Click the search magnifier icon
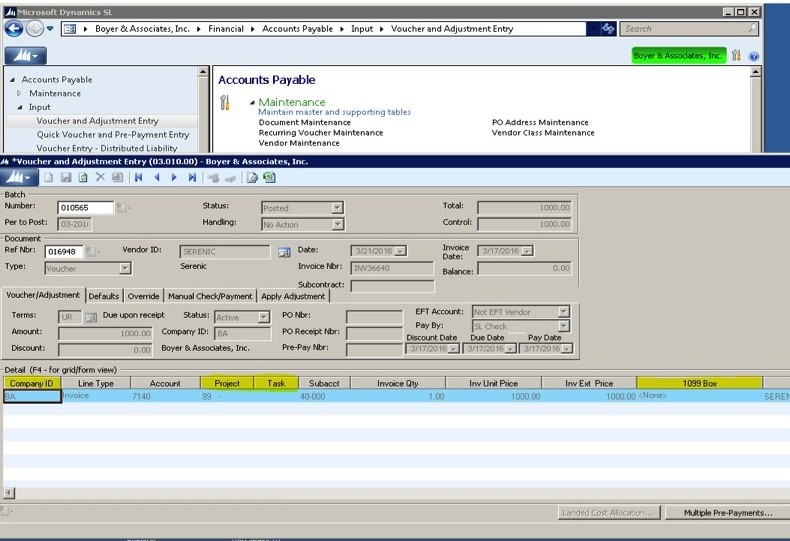Screen dimensions: 790x541 click(x=752, y=29)
